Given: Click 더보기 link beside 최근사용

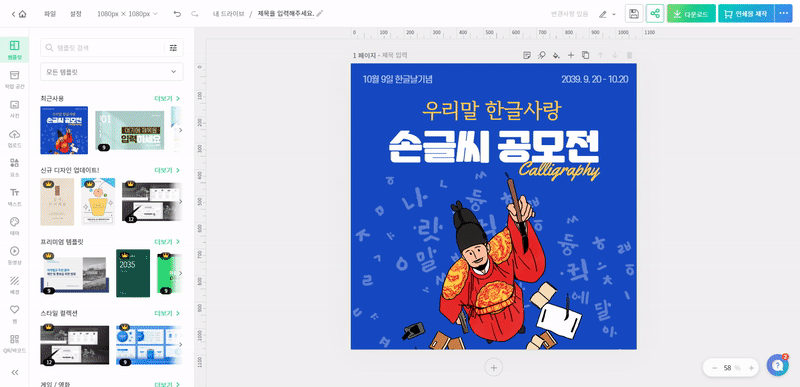Looking at the screenshot, I should [167, 98].
